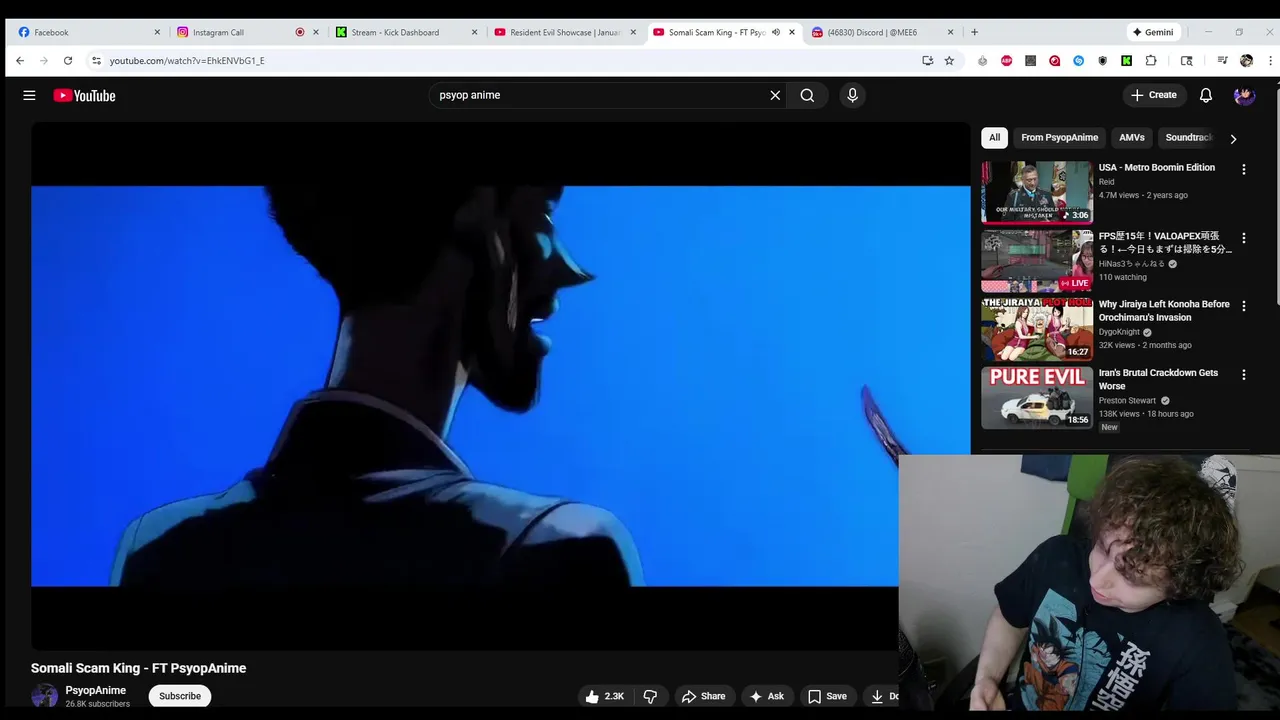Open the Jiraiya Left Konoha thumbnail

click(x=1037, y=329)
